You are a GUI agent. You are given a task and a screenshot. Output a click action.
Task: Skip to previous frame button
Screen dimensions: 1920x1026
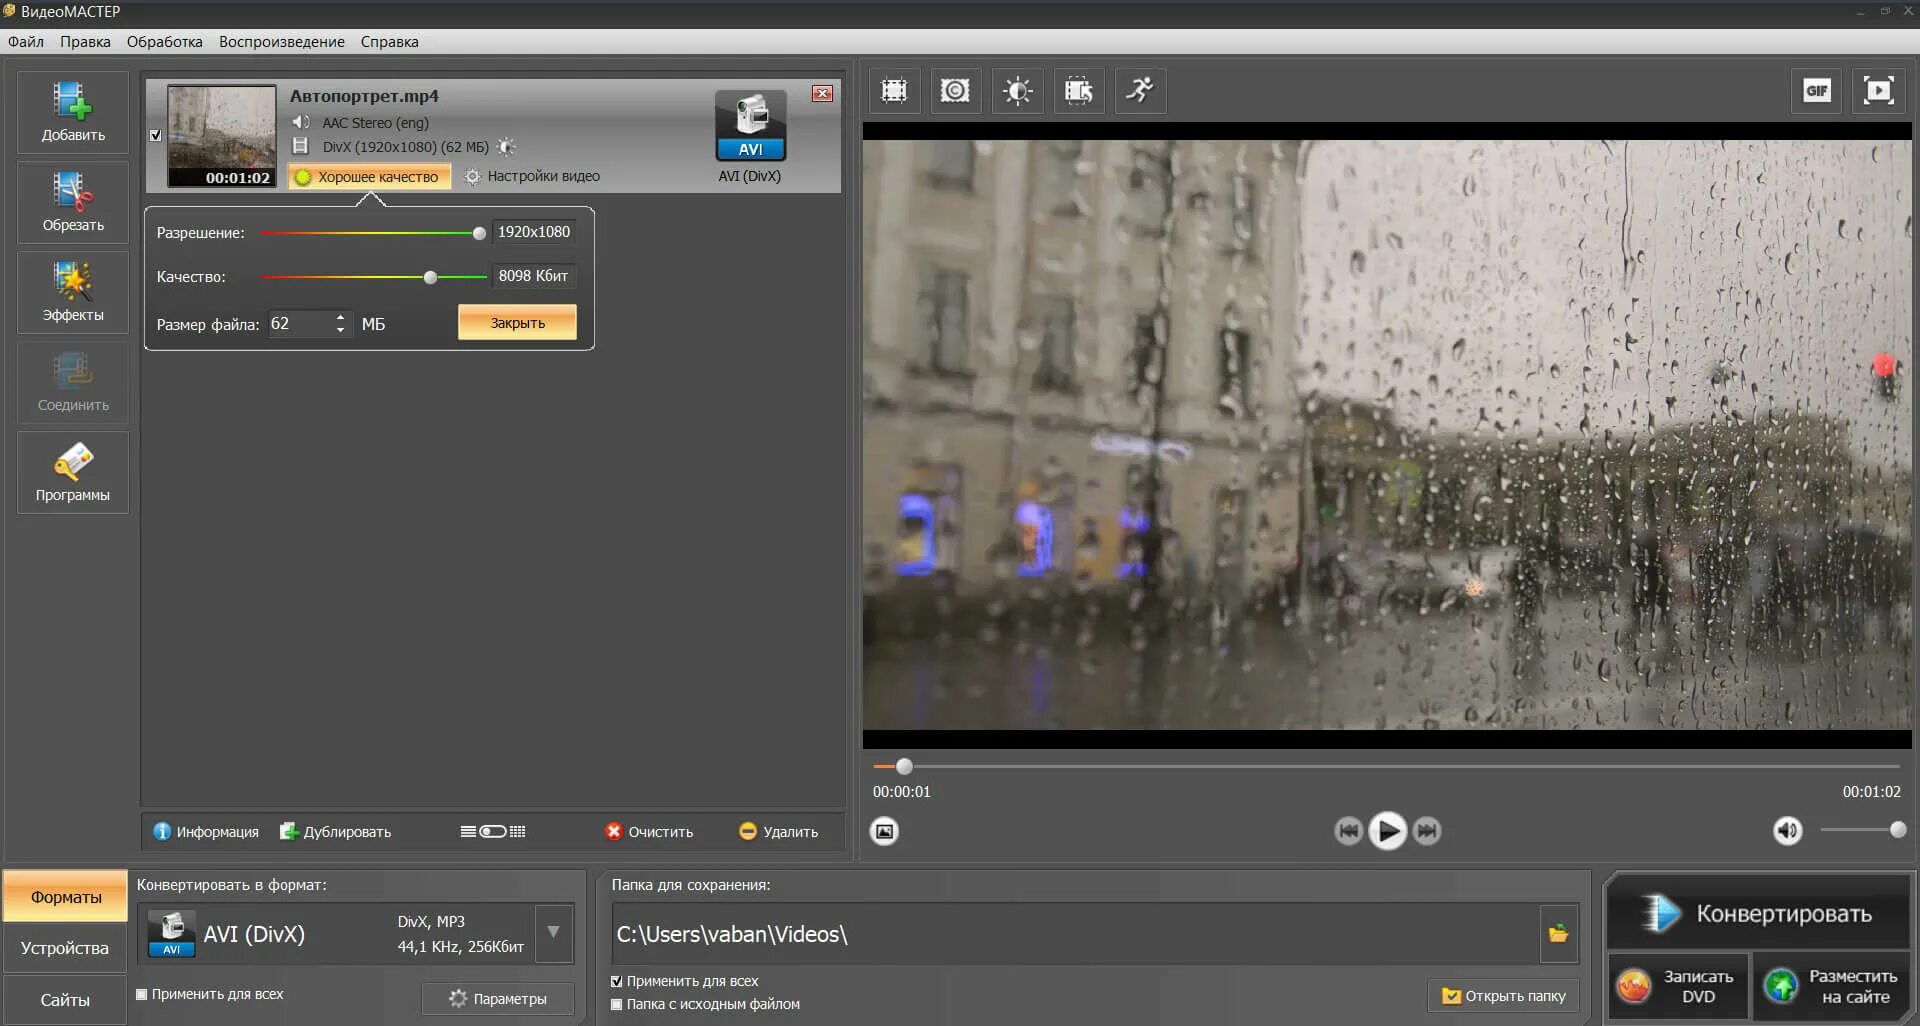click(1348, 830)
